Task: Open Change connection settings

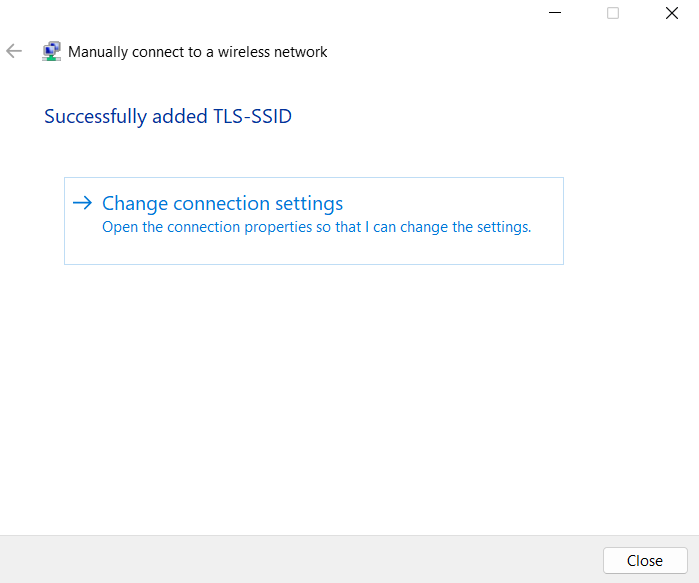Action: (x=222, y=204)
